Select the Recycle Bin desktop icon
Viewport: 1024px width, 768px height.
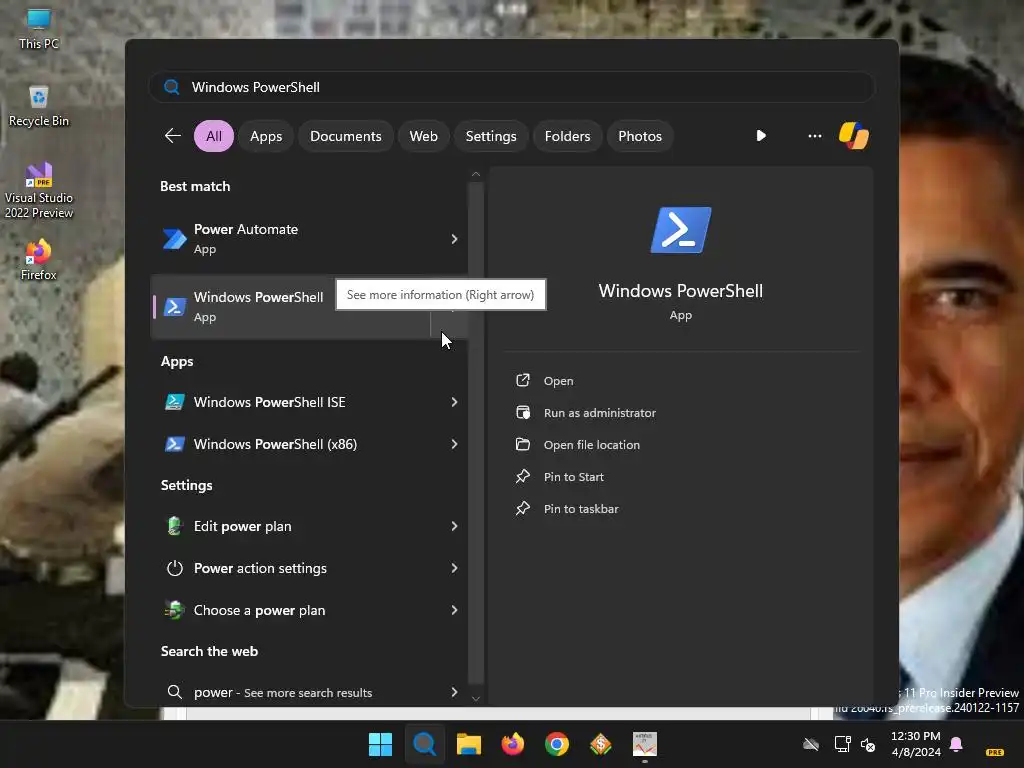39,106
